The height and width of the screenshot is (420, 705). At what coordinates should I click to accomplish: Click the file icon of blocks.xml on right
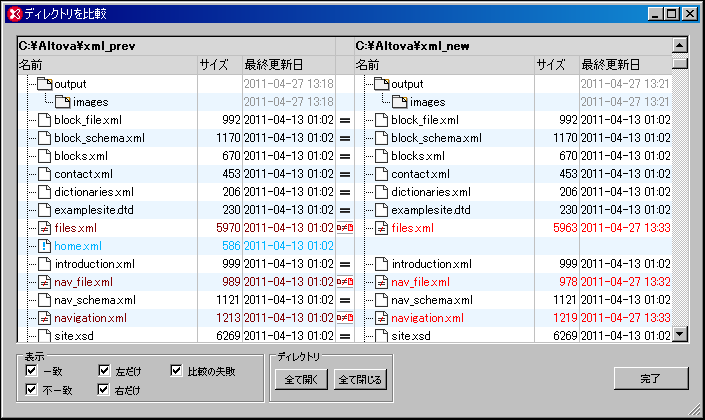pos(382,156)
